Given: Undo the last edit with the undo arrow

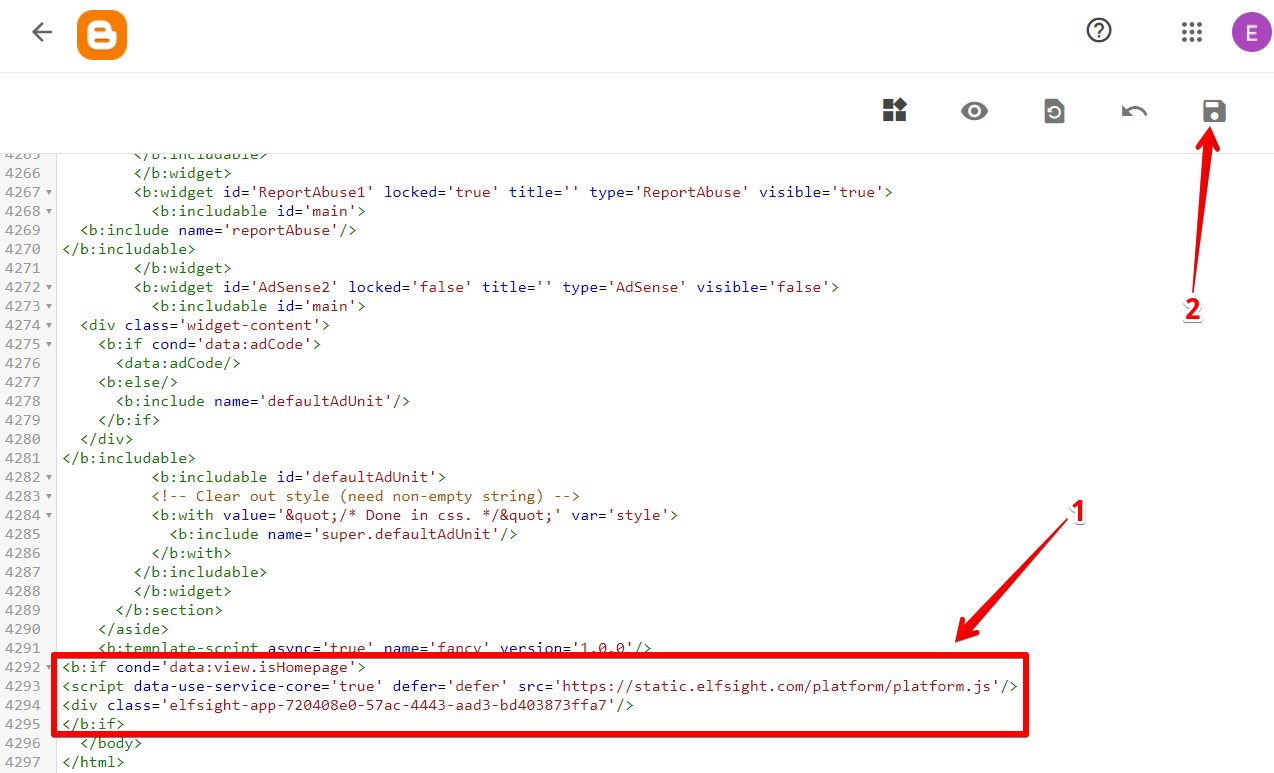Looking at the screenshot, I should 1134,111.
